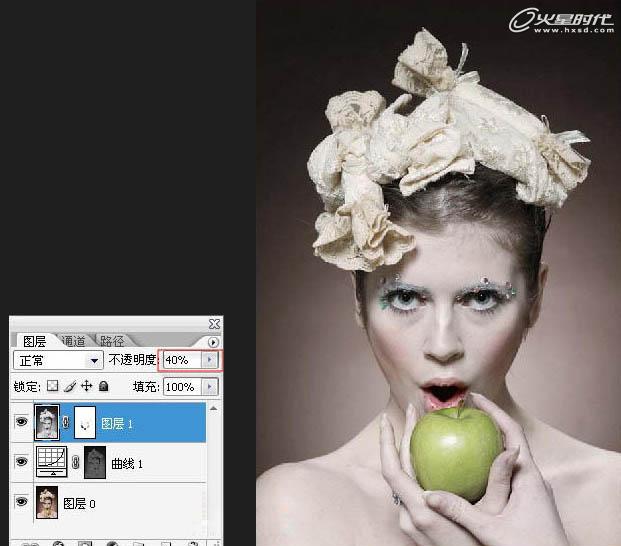This screenshot has width=621, height=546.
Task: Select the 图层 0 thumbnail
Action: (x=47, y=502)
